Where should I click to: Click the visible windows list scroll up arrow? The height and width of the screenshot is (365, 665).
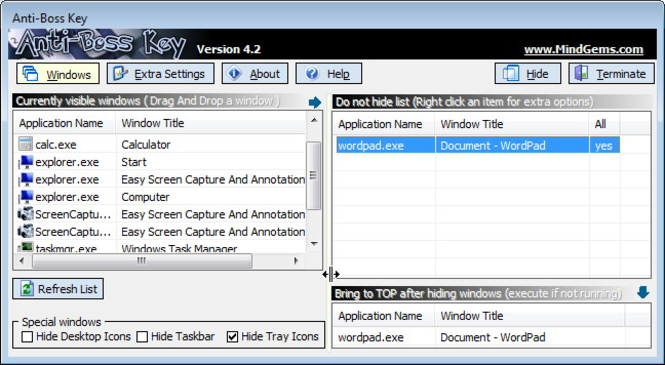coord(314,120)
